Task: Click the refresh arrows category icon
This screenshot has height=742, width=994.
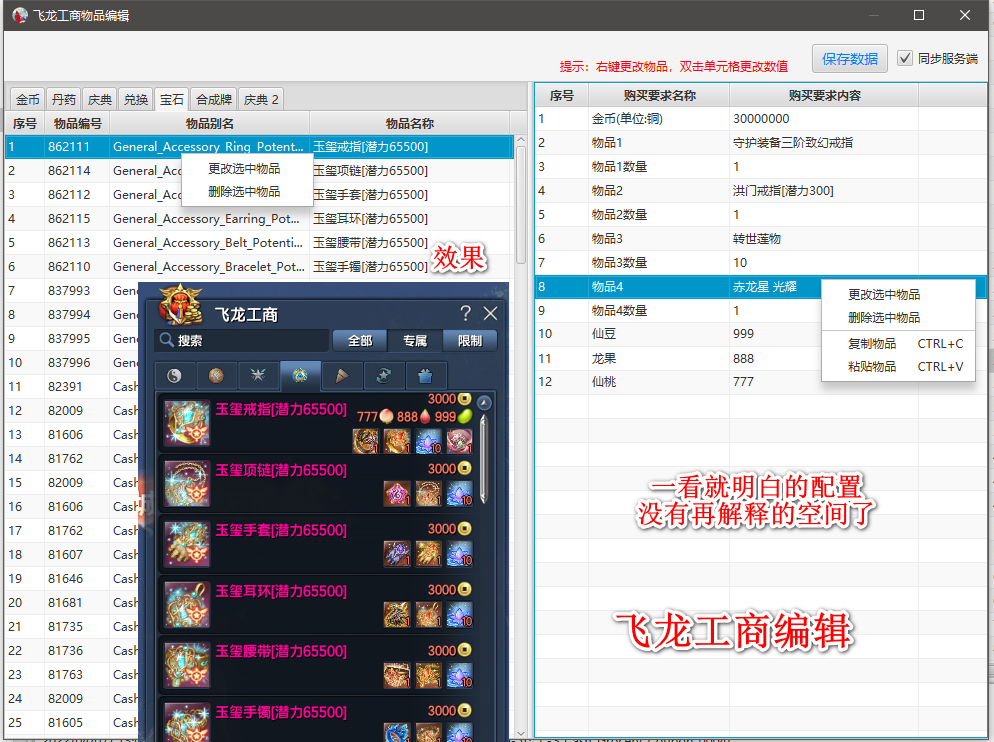Action: click(x=383, y=376)
